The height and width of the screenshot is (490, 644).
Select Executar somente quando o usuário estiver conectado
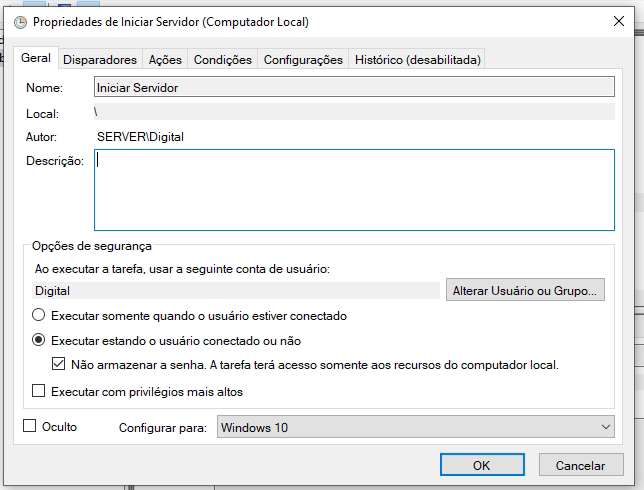pos(40,316)
